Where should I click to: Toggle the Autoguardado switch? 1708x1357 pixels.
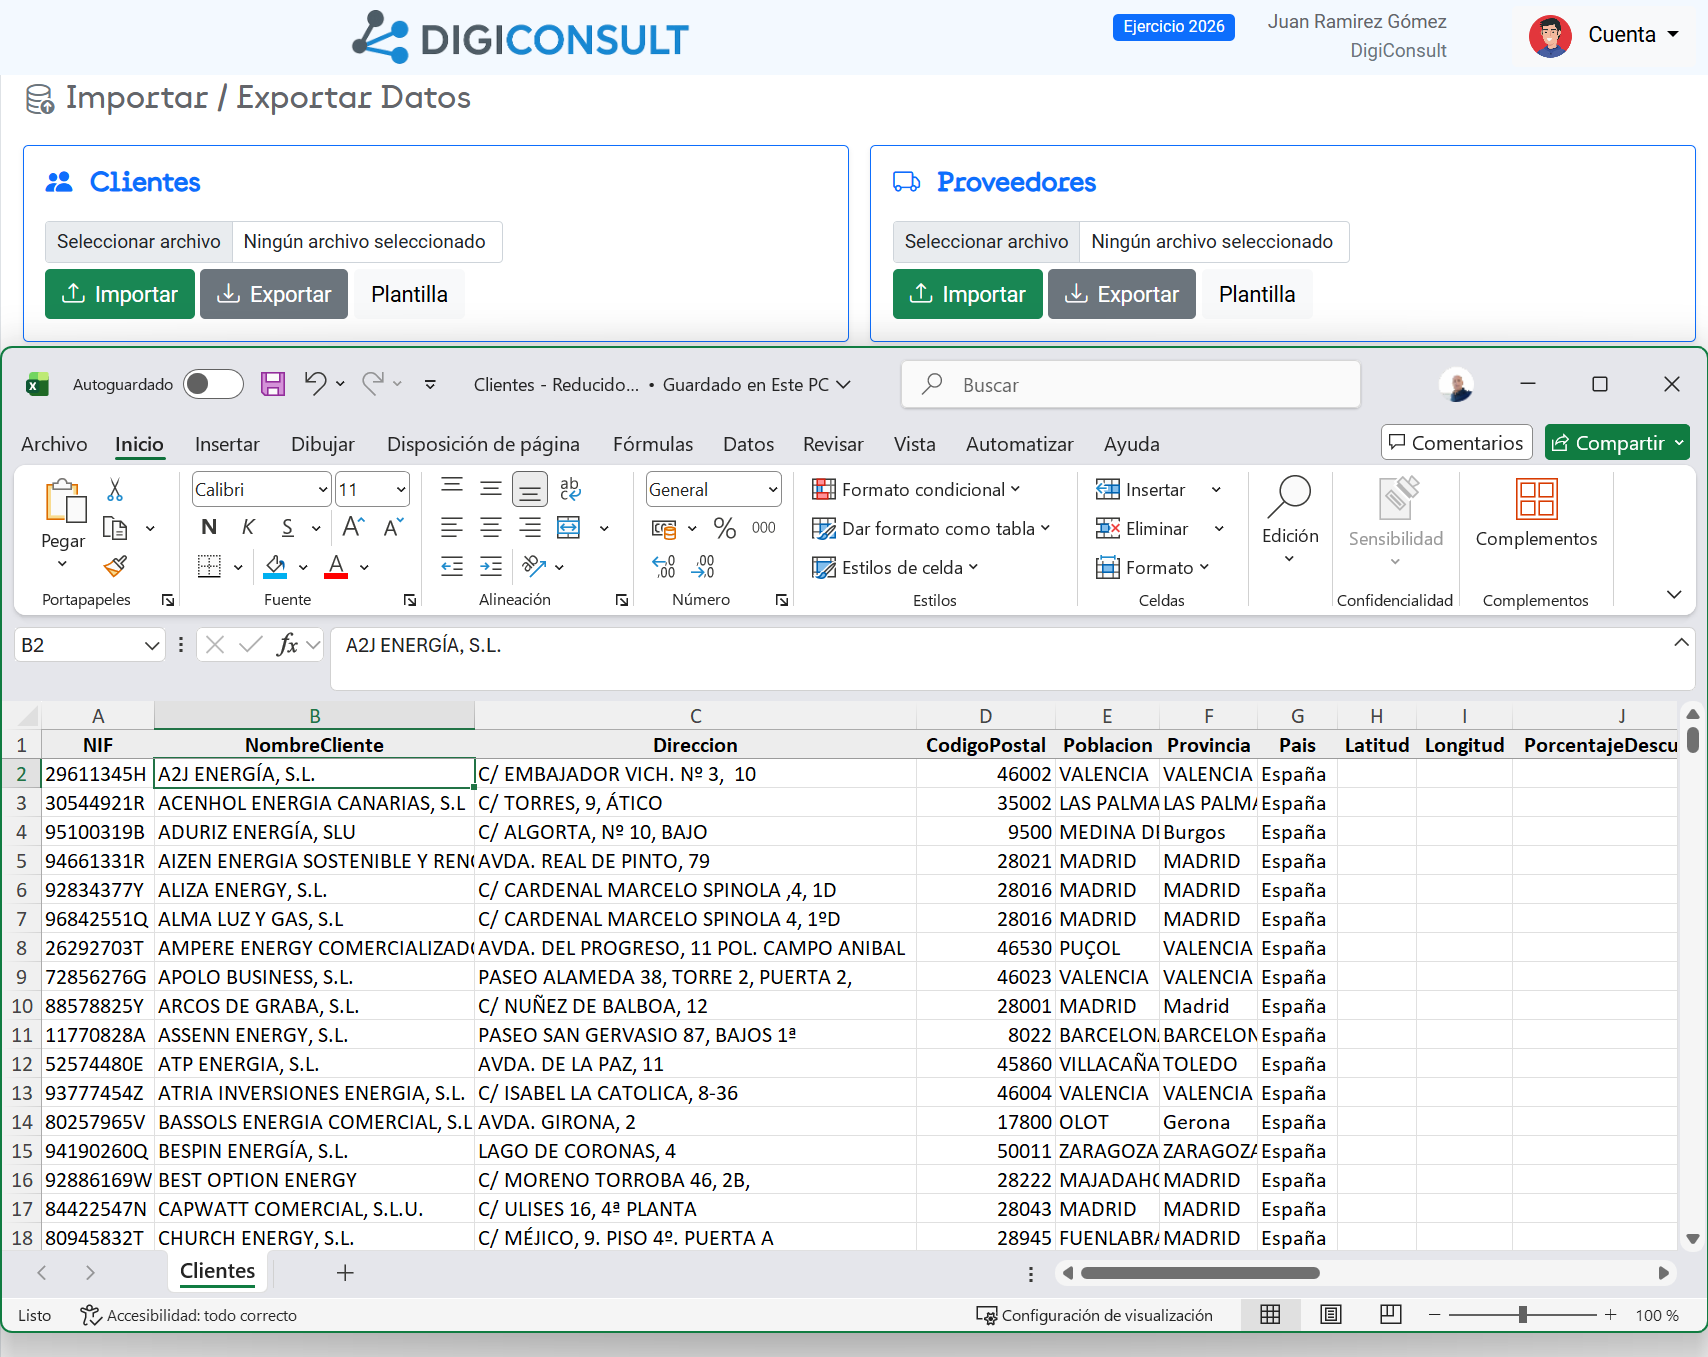tap(213, 384)
